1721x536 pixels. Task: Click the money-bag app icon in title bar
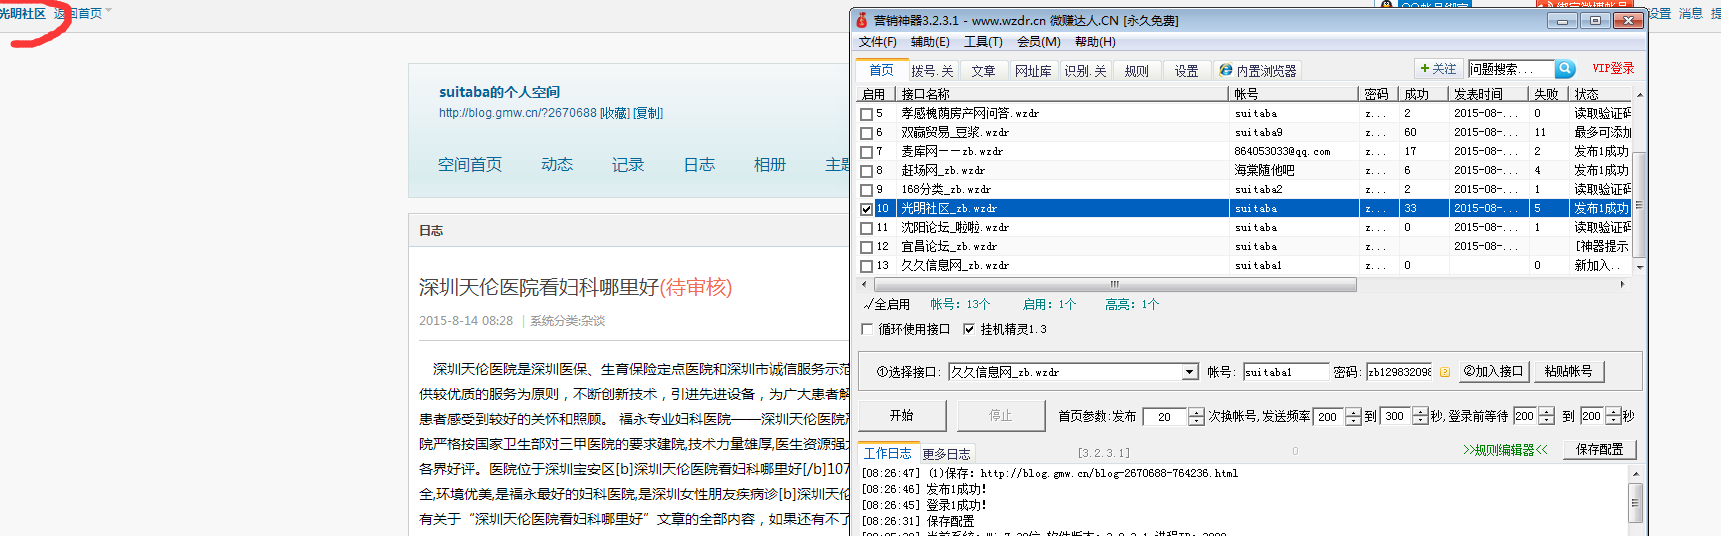click(861, 20)
